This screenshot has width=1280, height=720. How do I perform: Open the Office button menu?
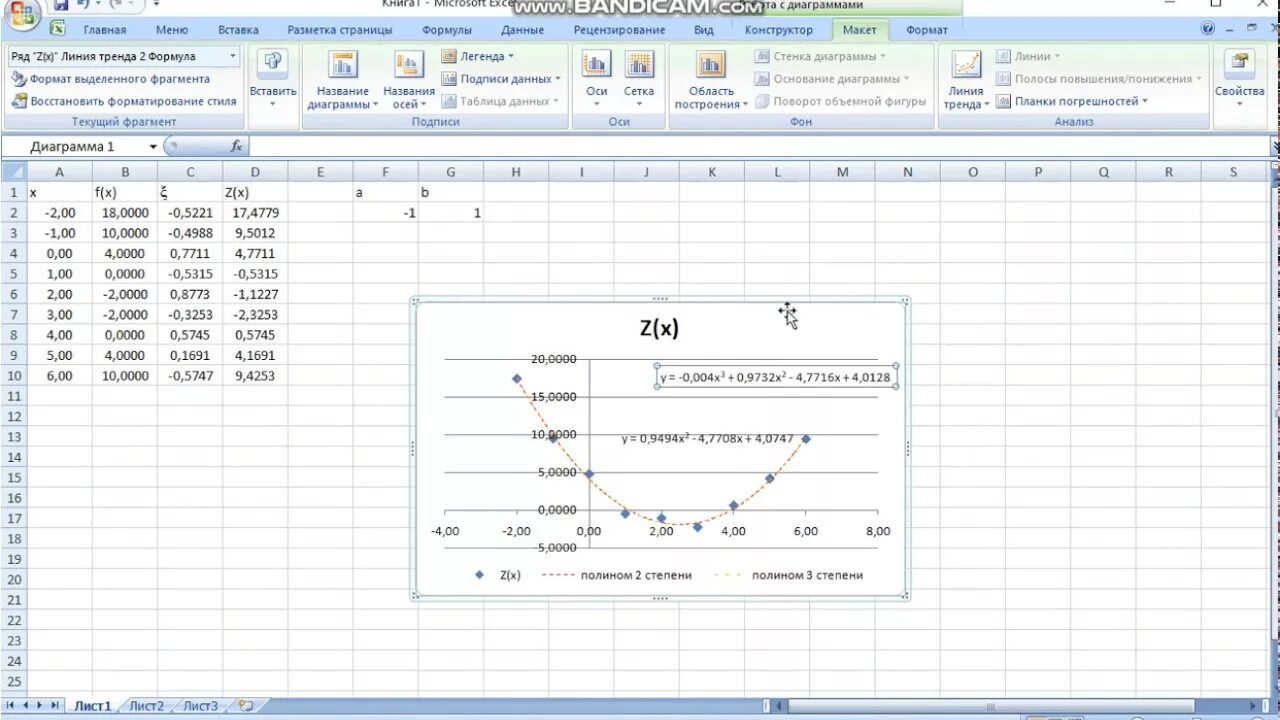pyautogui.click(x=20, y=12)
